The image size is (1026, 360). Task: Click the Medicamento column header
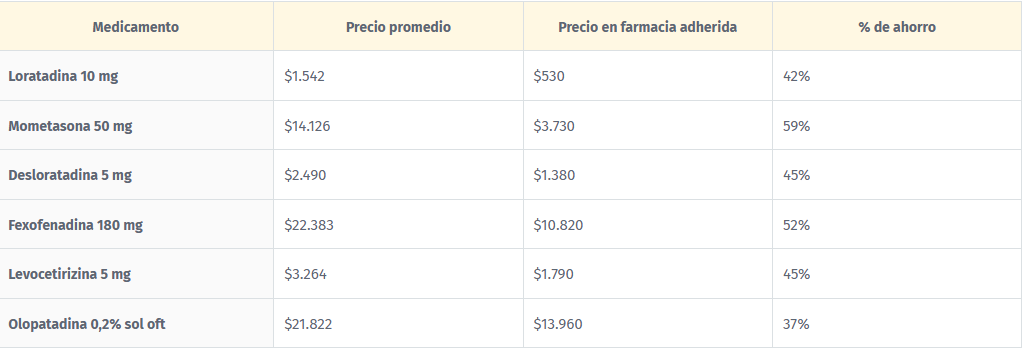click(135, 27)
